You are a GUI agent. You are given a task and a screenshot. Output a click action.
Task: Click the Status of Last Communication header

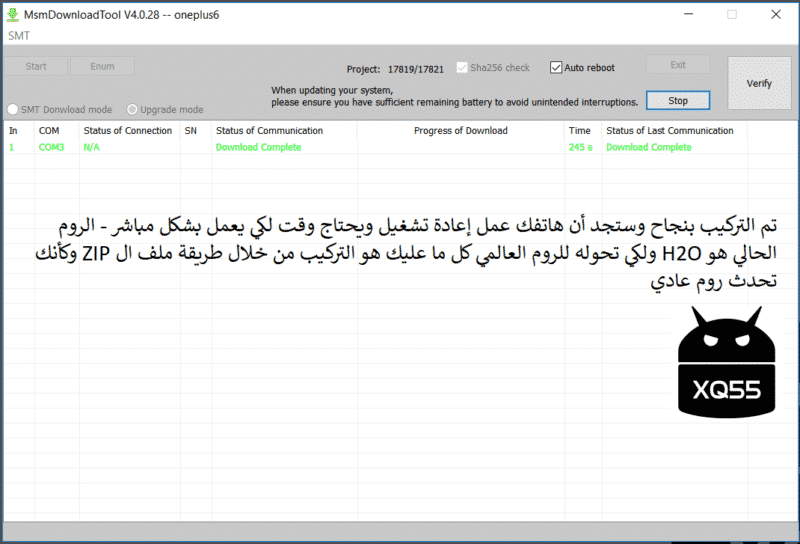click(x=669, y=131)
